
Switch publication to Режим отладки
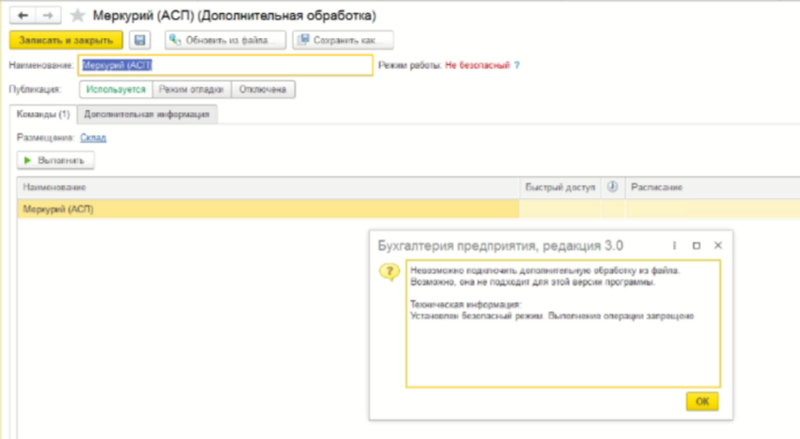pyautogui.click(x=193, y=90)
